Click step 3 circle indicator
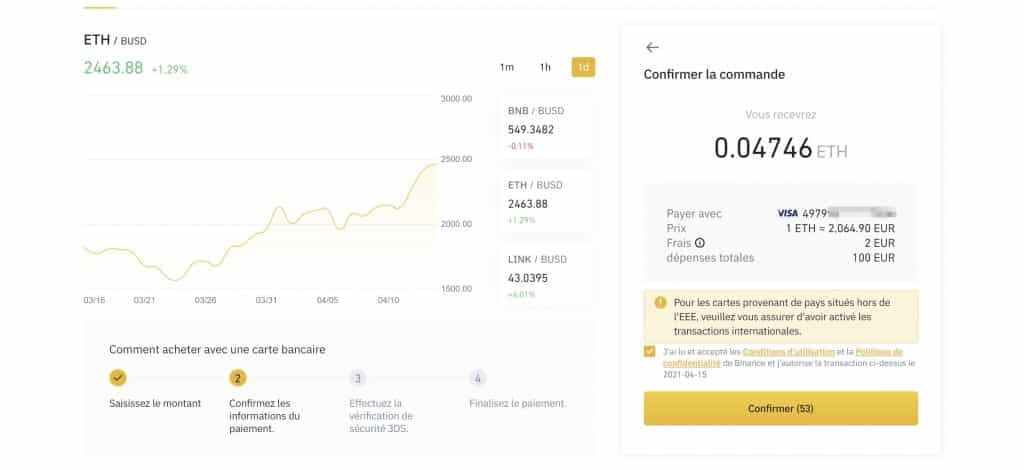1024x470 pixels. pos(357,377)
